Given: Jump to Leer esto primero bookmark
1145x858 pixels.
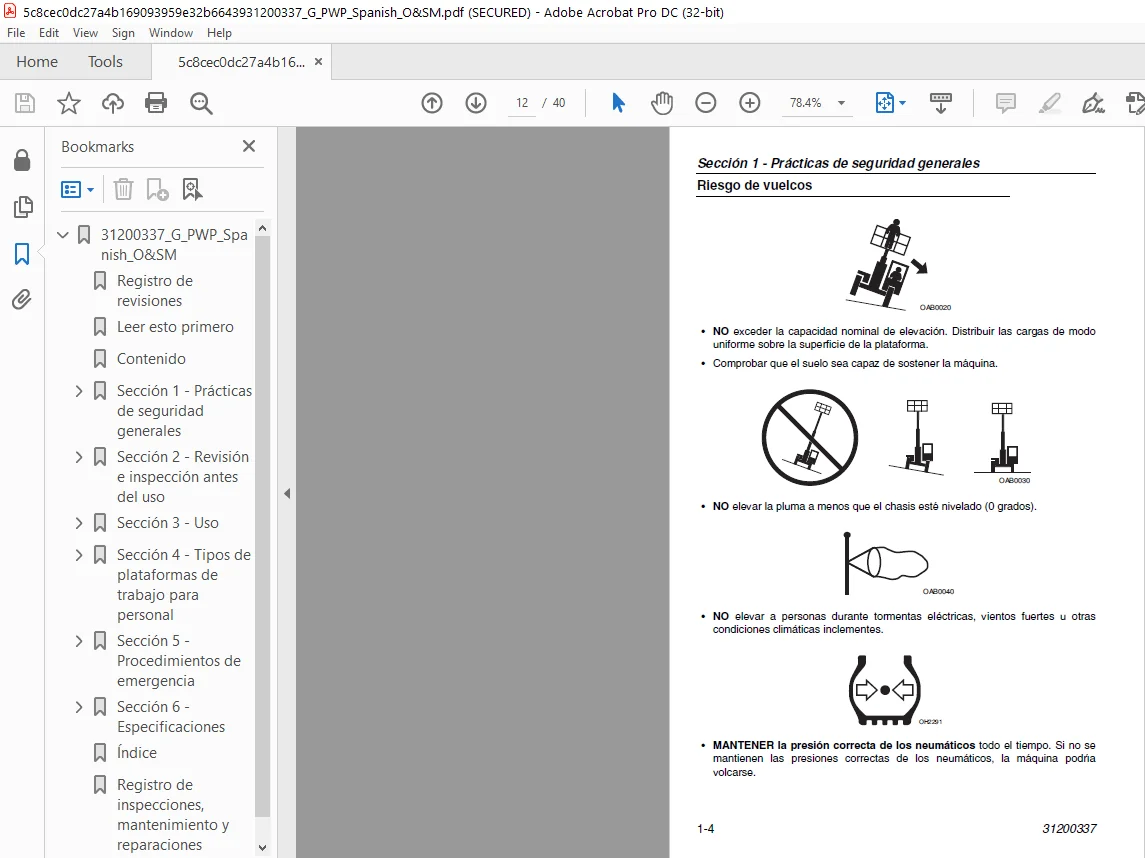Looking at the screenshot, I should [x=175, y=327].
